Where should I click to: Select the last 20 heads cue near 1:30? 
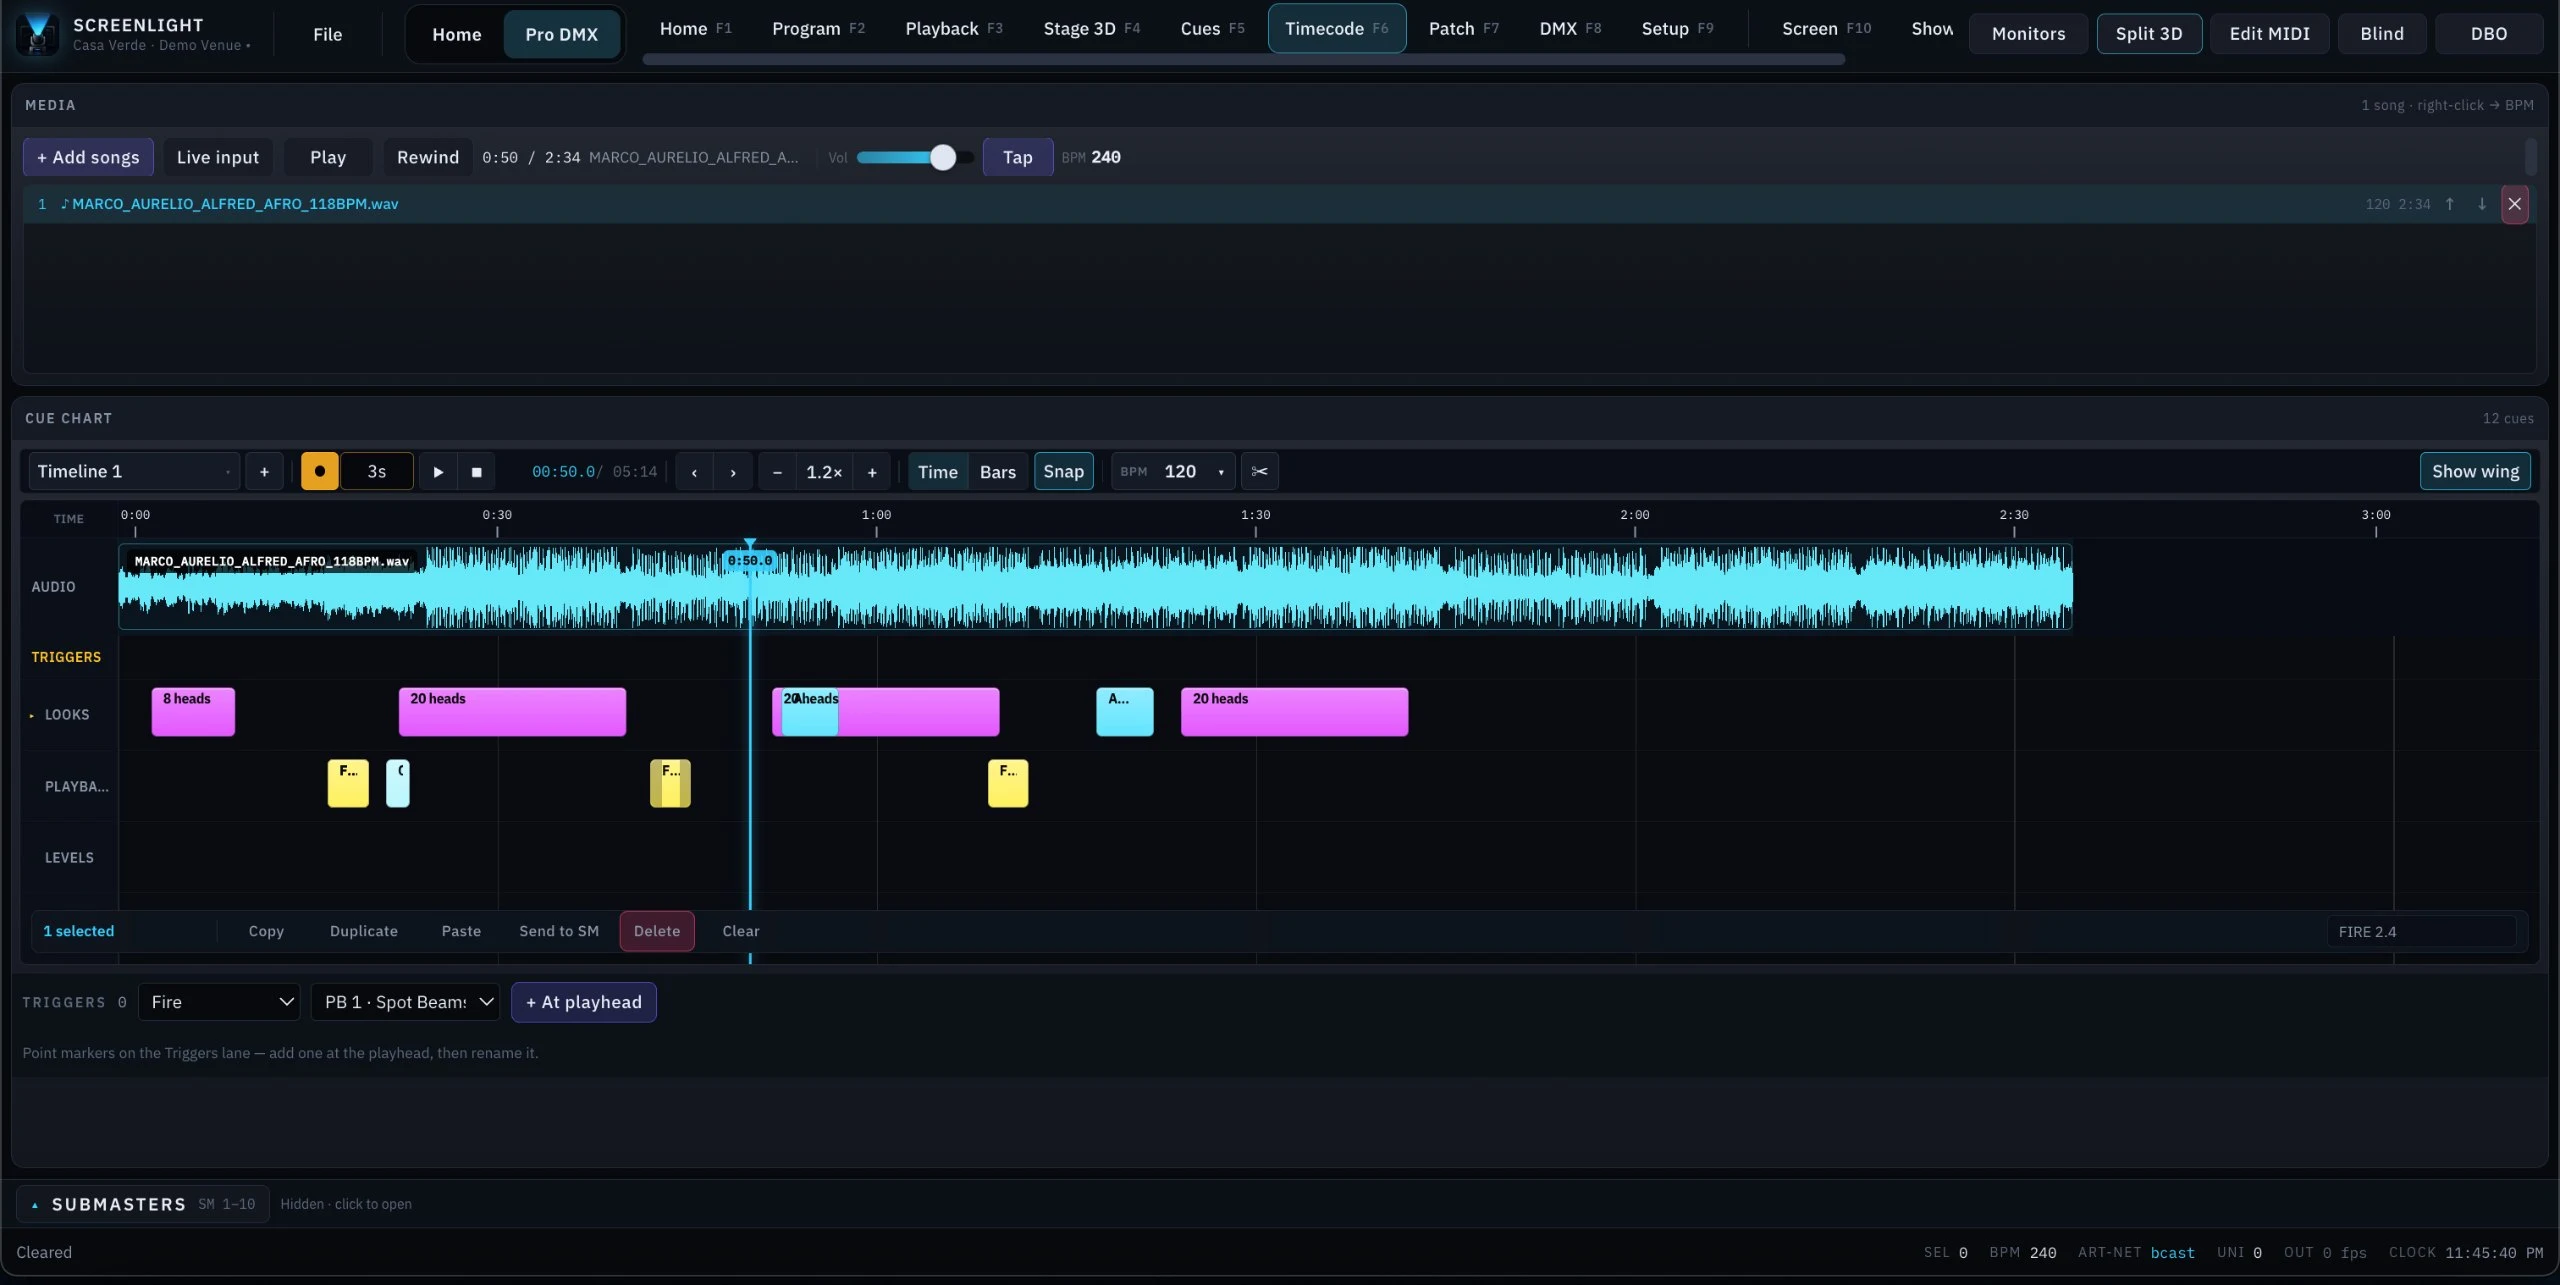(1294, 712)
